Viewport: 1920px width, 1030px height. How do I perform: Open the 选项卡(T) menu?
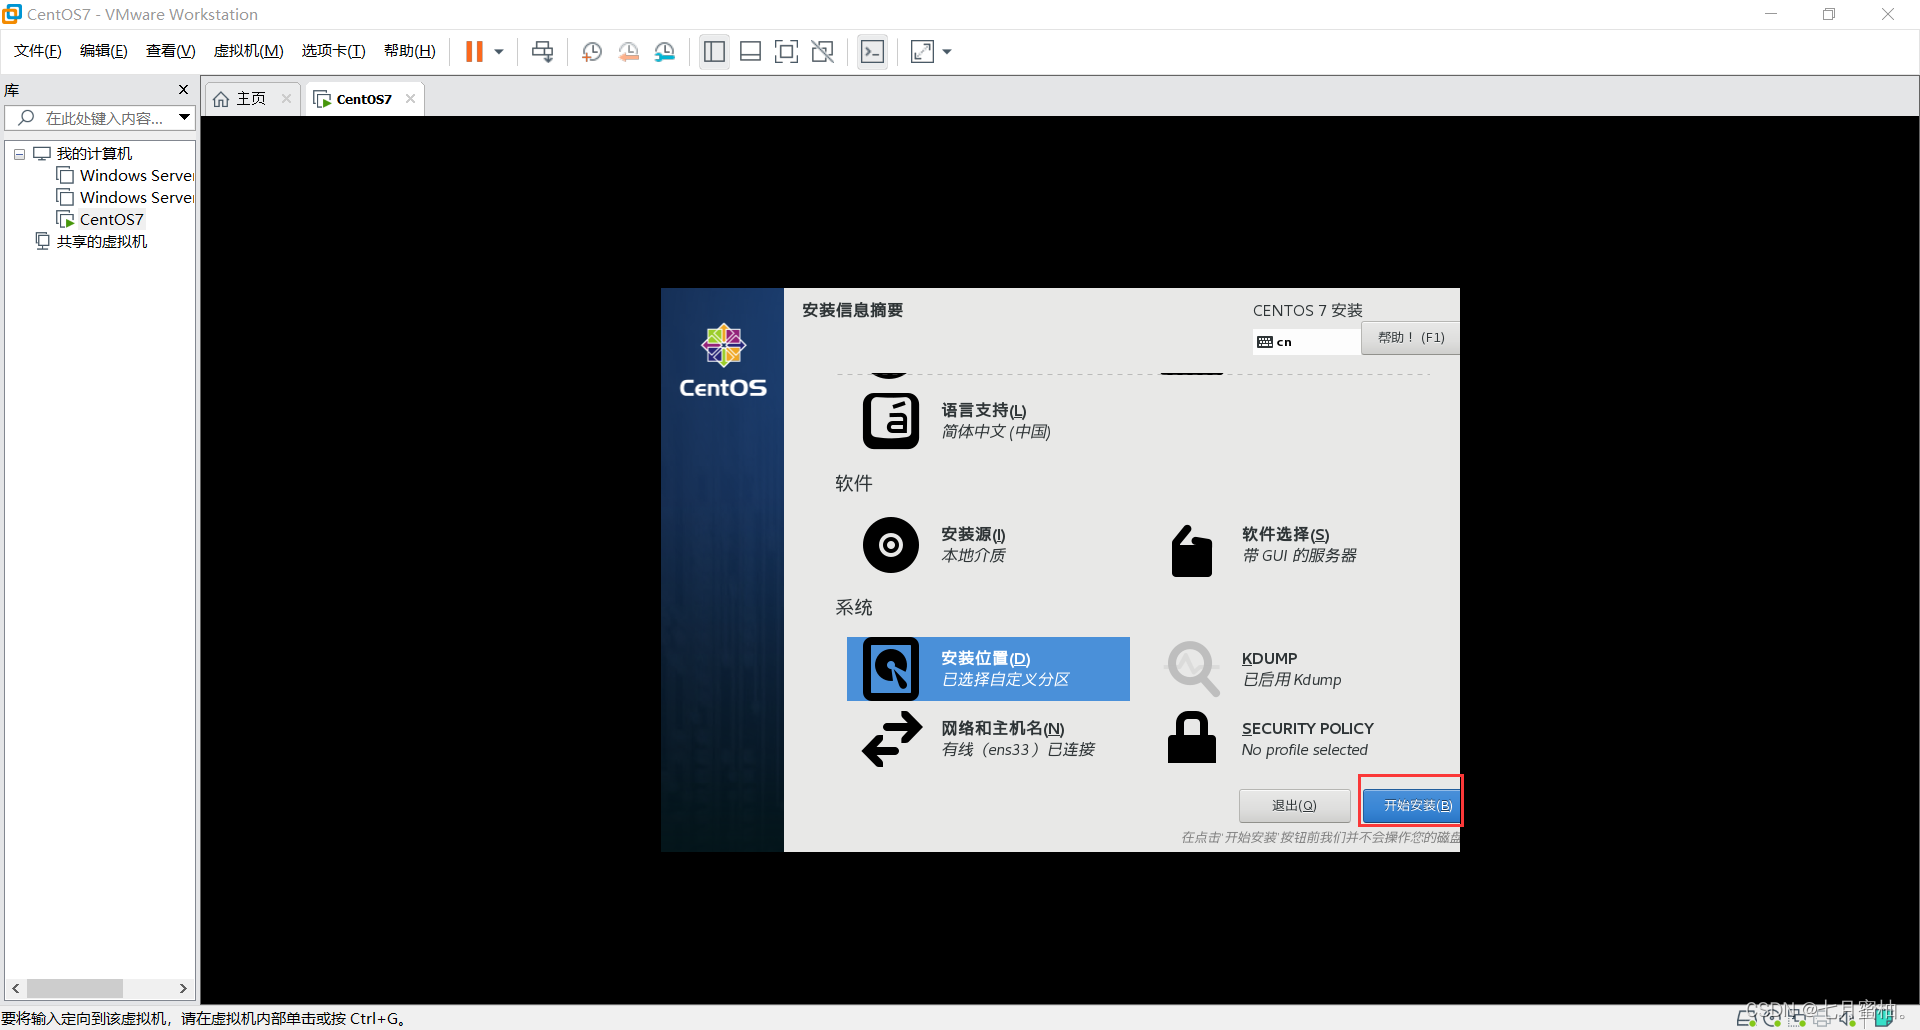(334, 51)
